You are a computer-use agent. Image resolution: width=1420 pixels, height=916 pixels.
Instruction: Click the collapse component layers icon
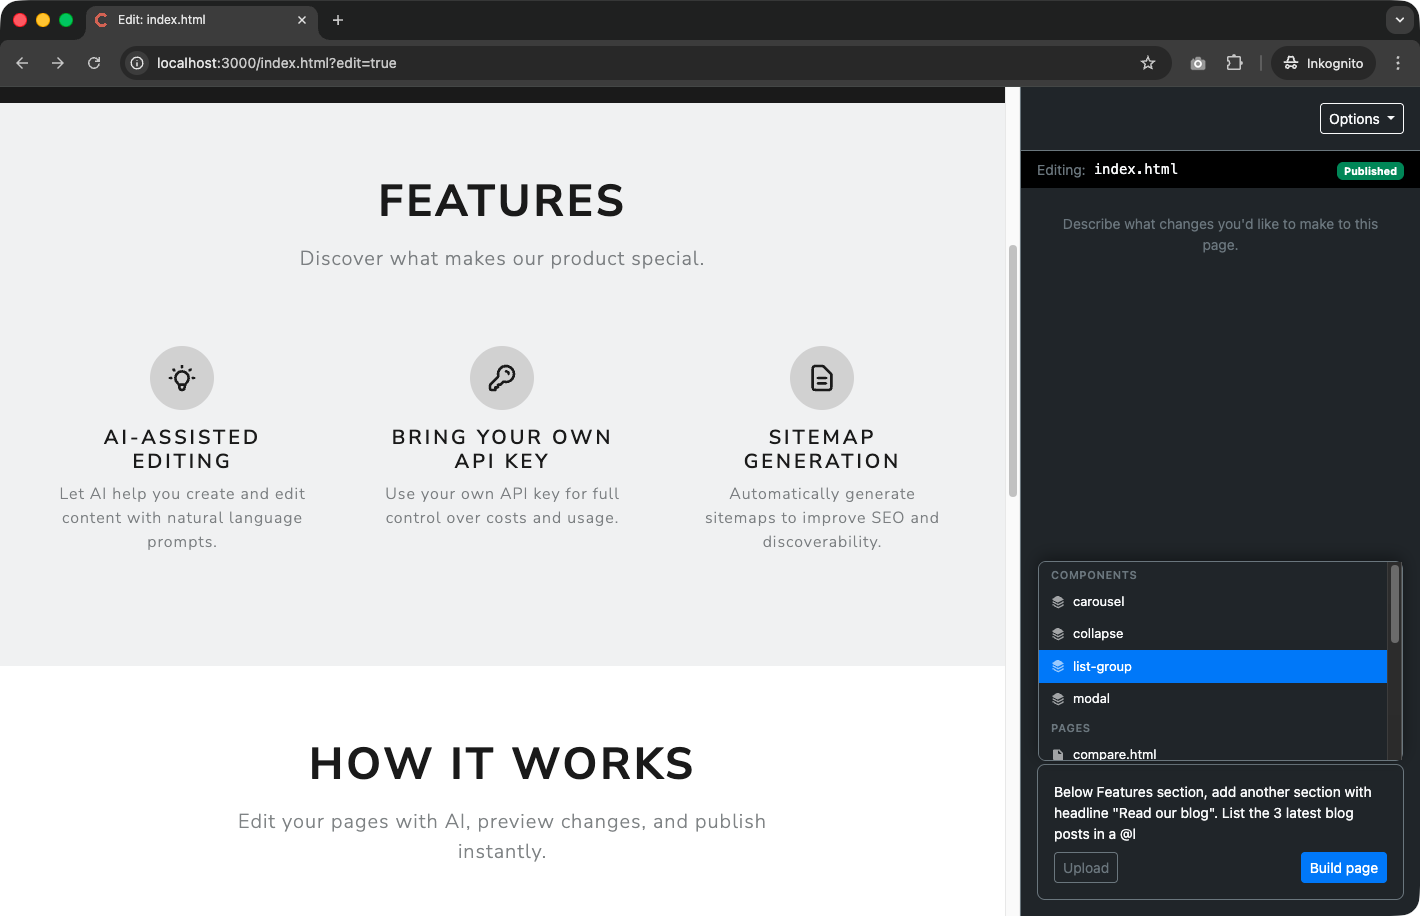(1058, 633)
